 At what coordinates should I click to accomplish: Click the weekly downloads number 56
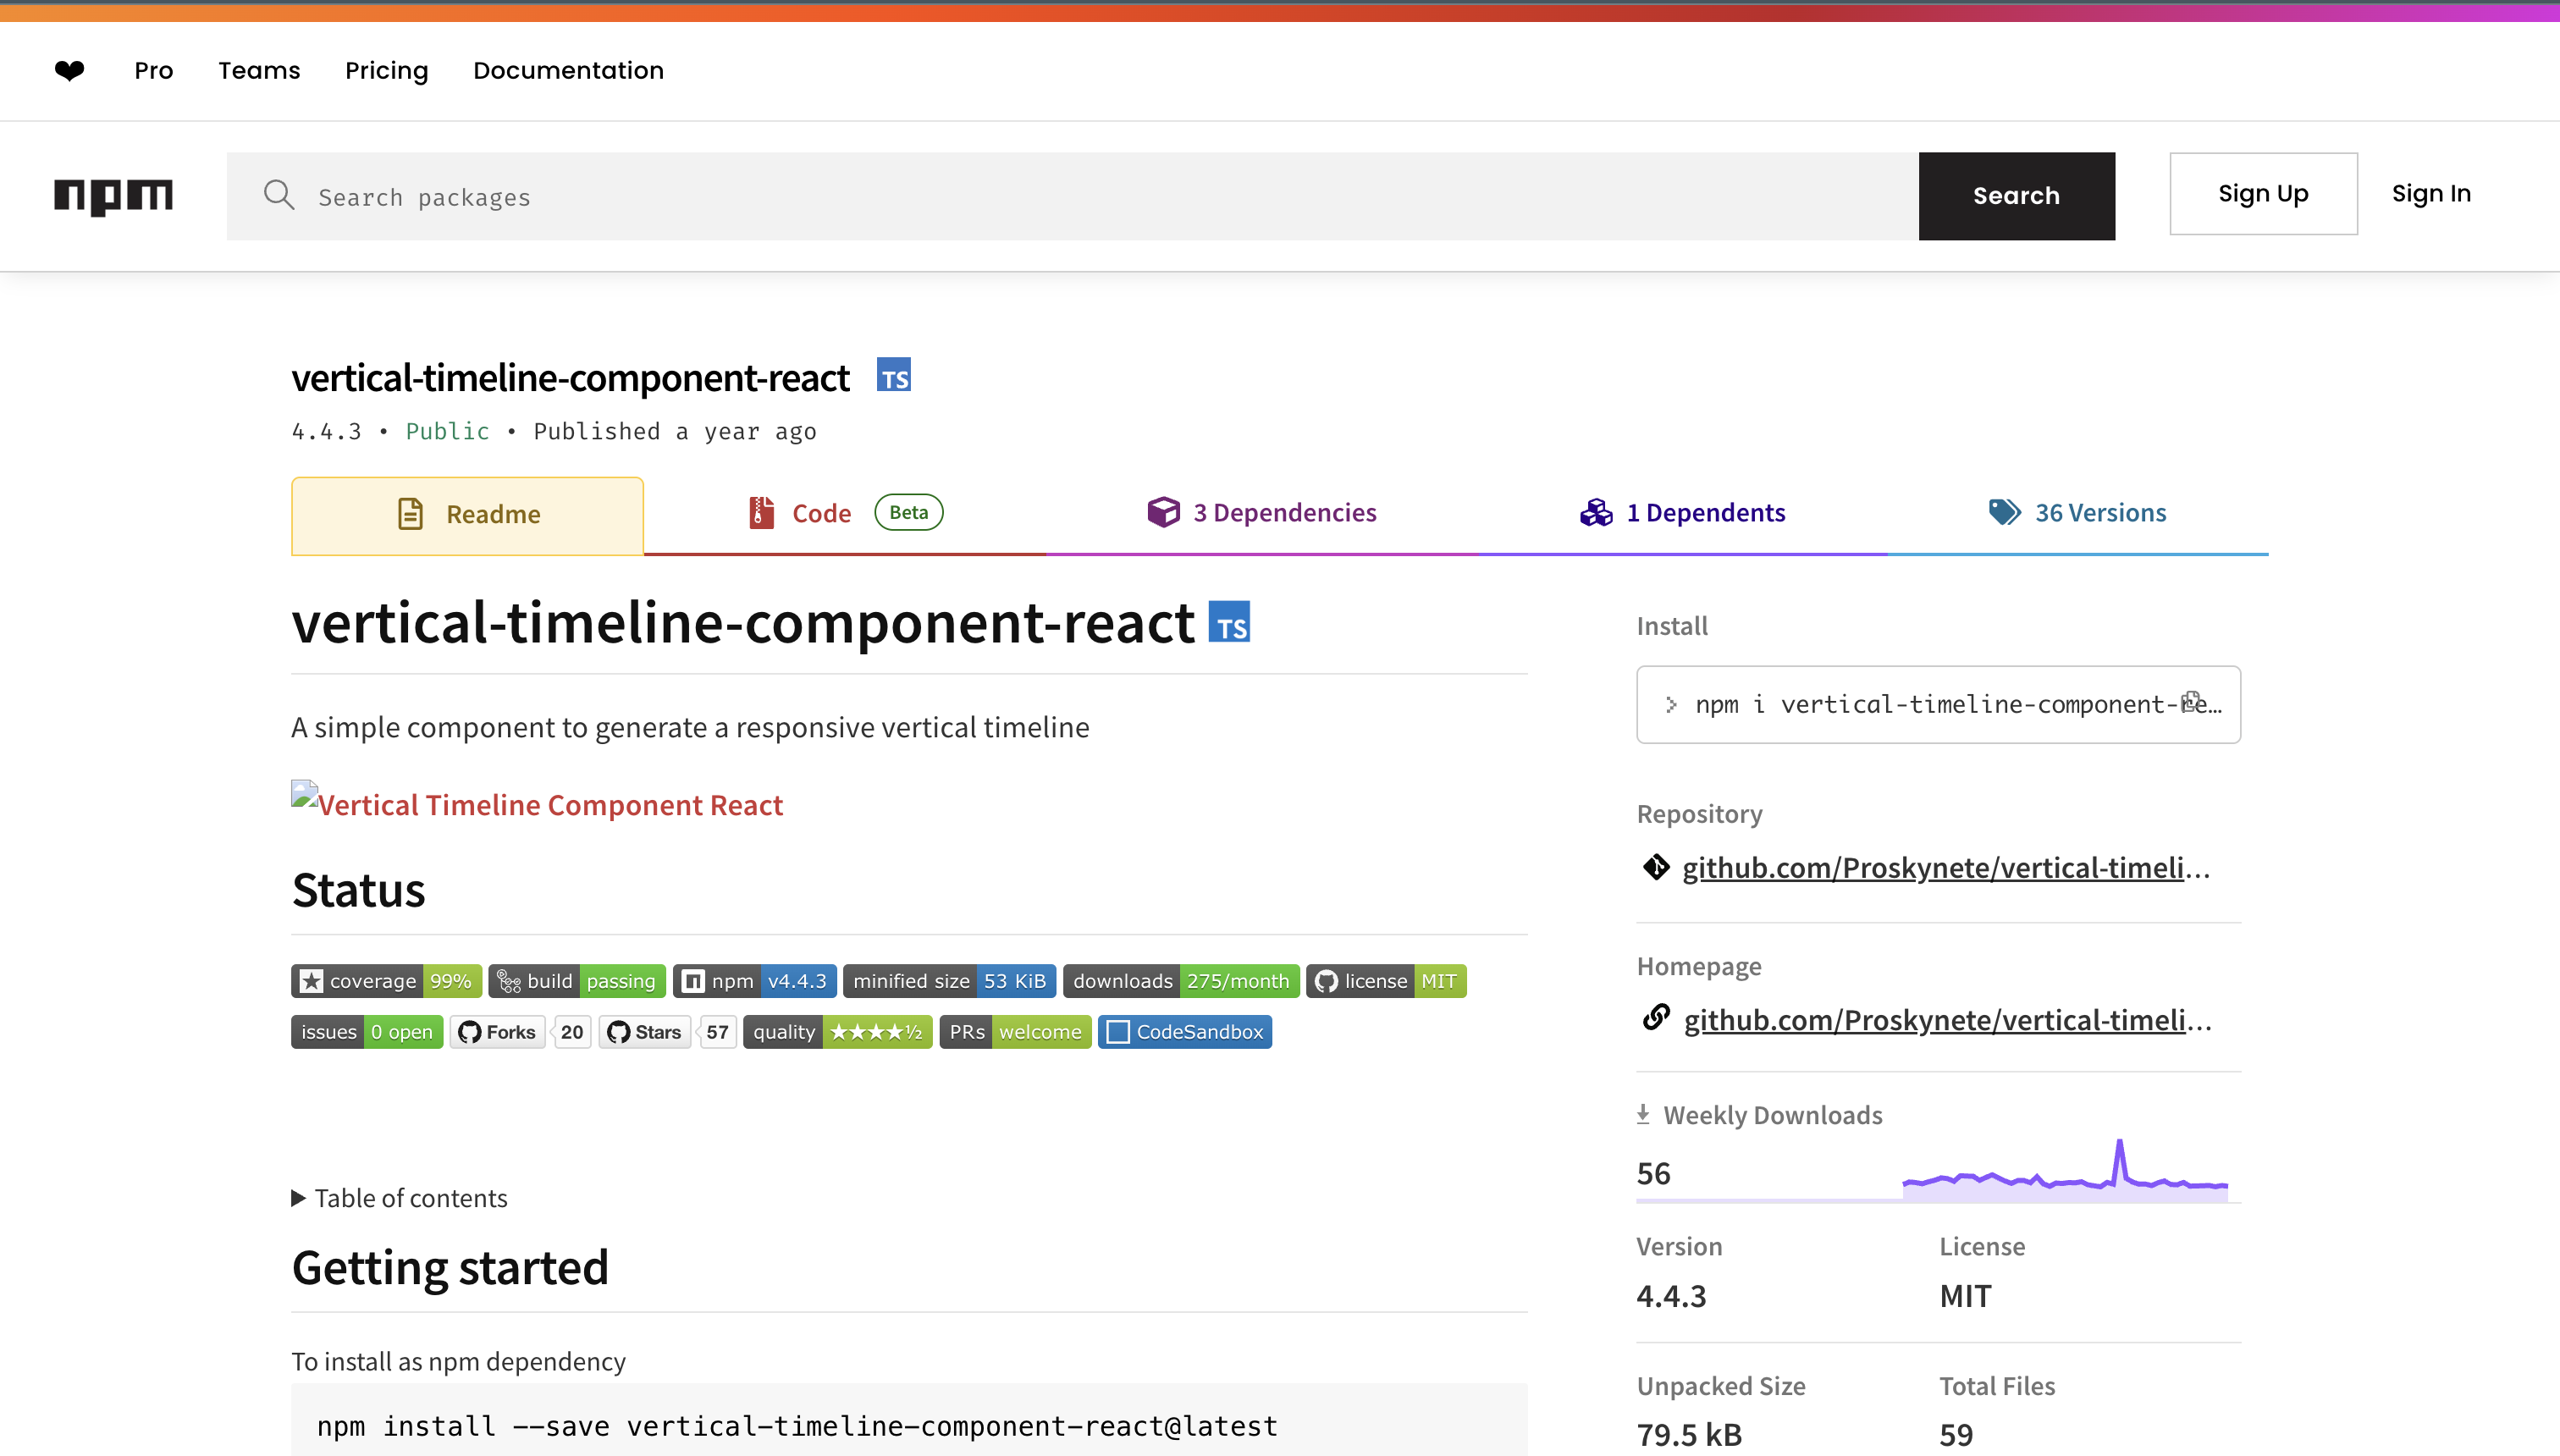click(x=1653, y=1173)
